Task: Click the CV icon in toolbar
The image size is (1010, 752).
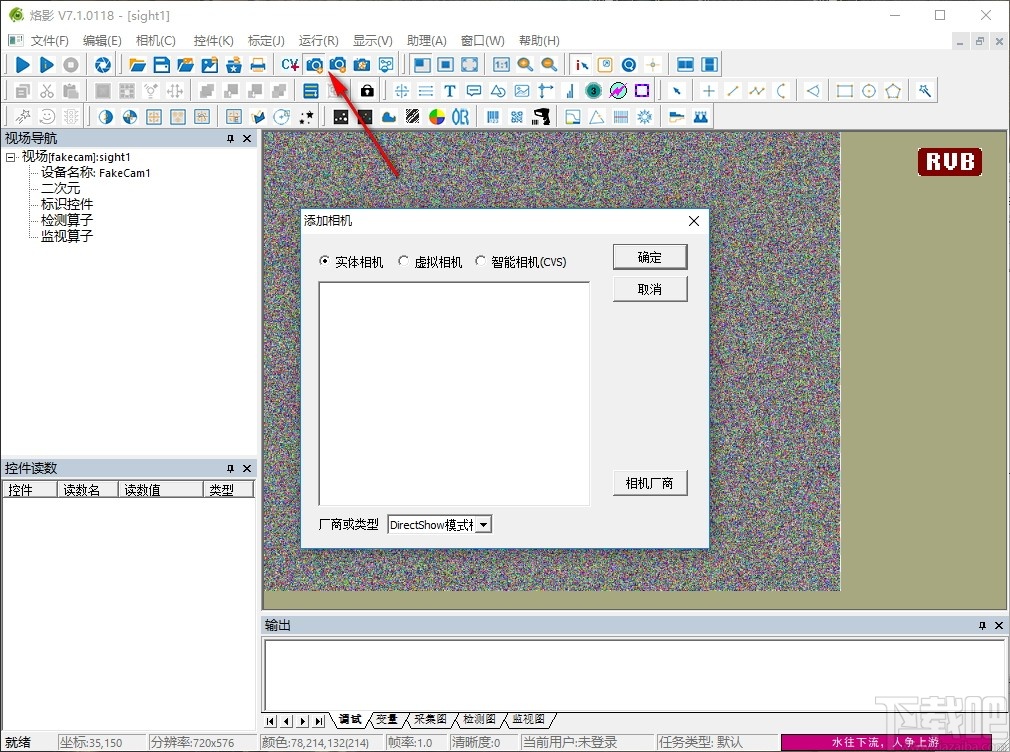Action: (290, 64)
